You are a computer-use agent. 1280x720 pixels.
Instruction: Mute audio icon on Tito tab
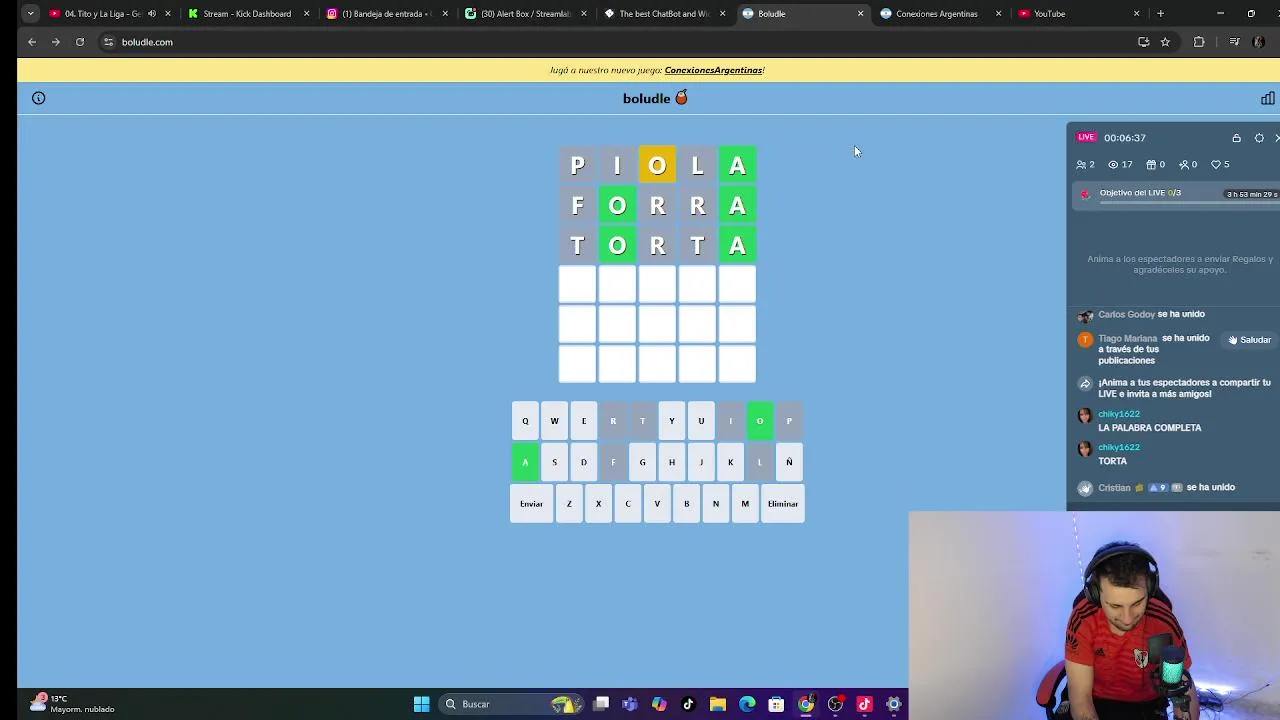[x=152, y=14]
